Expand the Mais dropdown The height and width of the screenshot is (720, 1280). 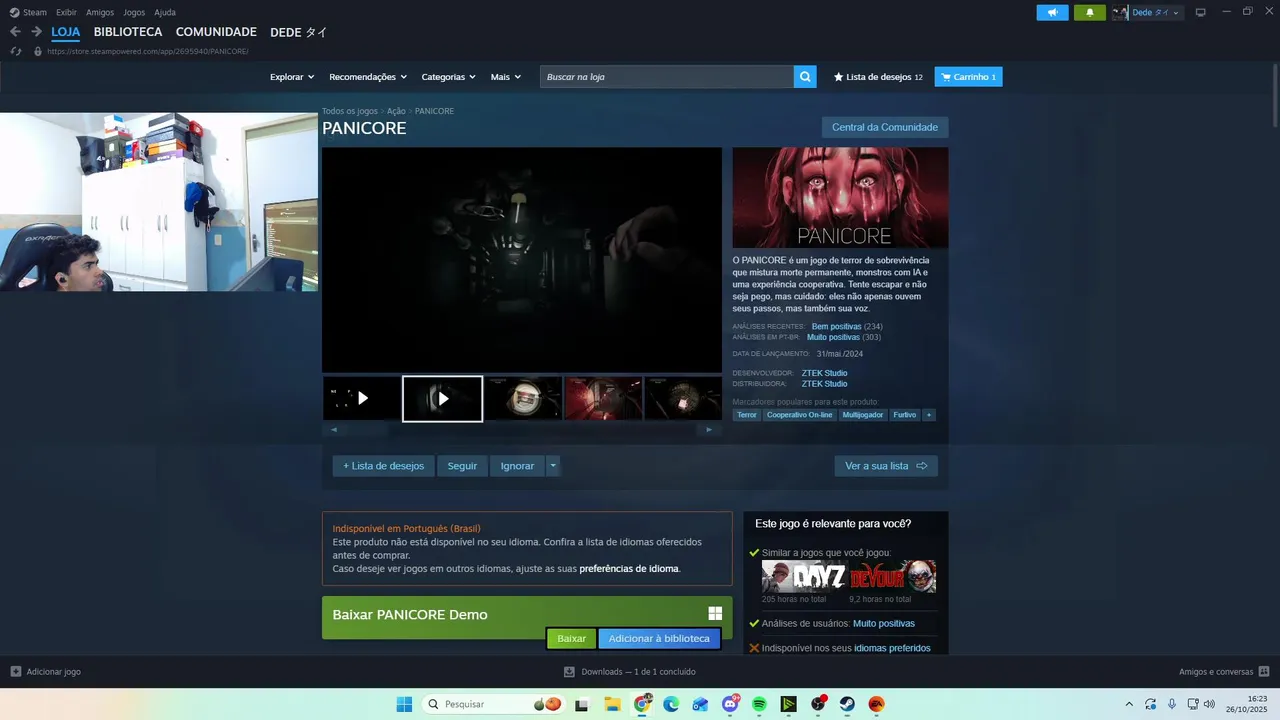pyautogui.click(x=505, y=77)
